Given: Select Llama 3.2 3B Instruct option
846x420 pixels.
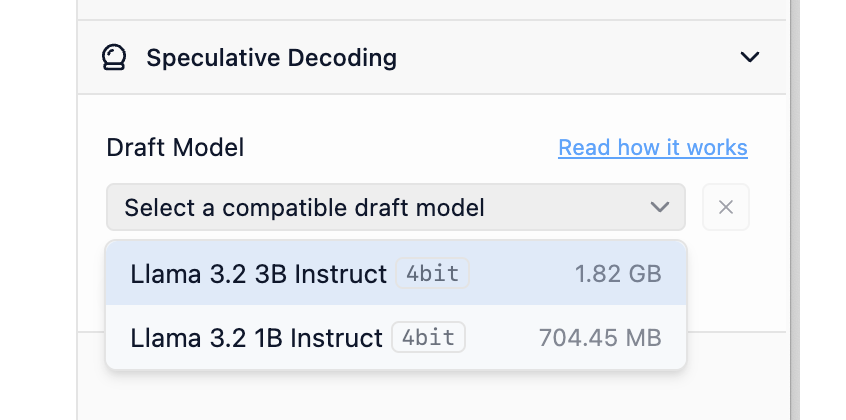Looking at the screenshot, I should [258, 273].
